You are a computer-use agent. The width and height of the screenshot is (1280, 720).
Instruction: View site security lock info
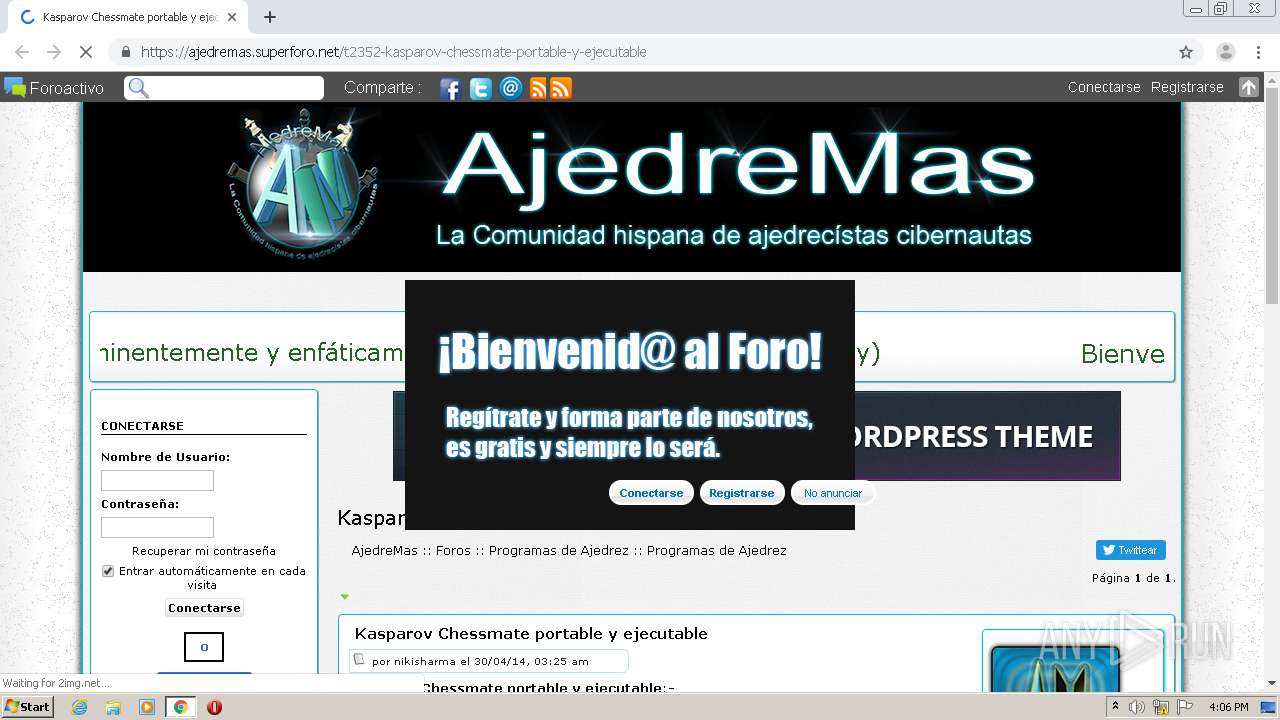pos(125,52)
